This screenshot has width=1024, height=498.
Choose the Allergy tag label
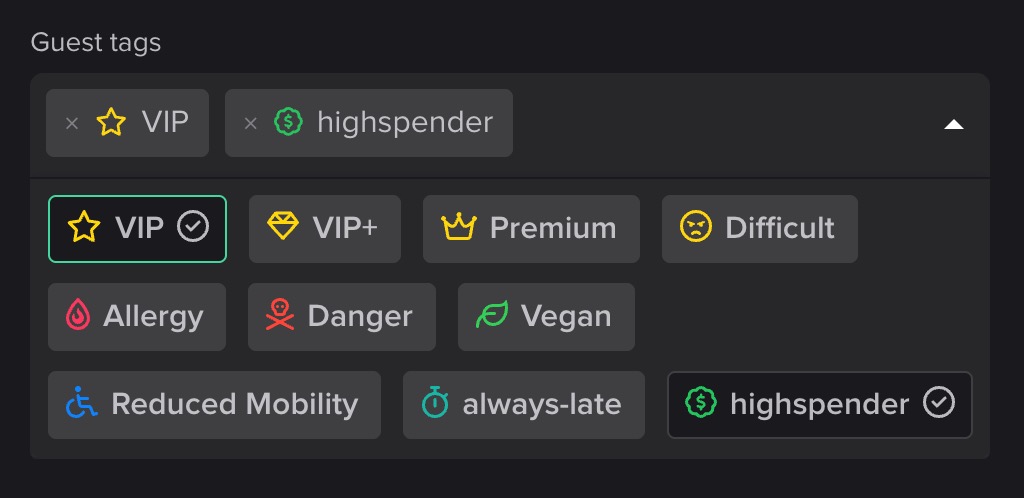click(x=153, y=316)
